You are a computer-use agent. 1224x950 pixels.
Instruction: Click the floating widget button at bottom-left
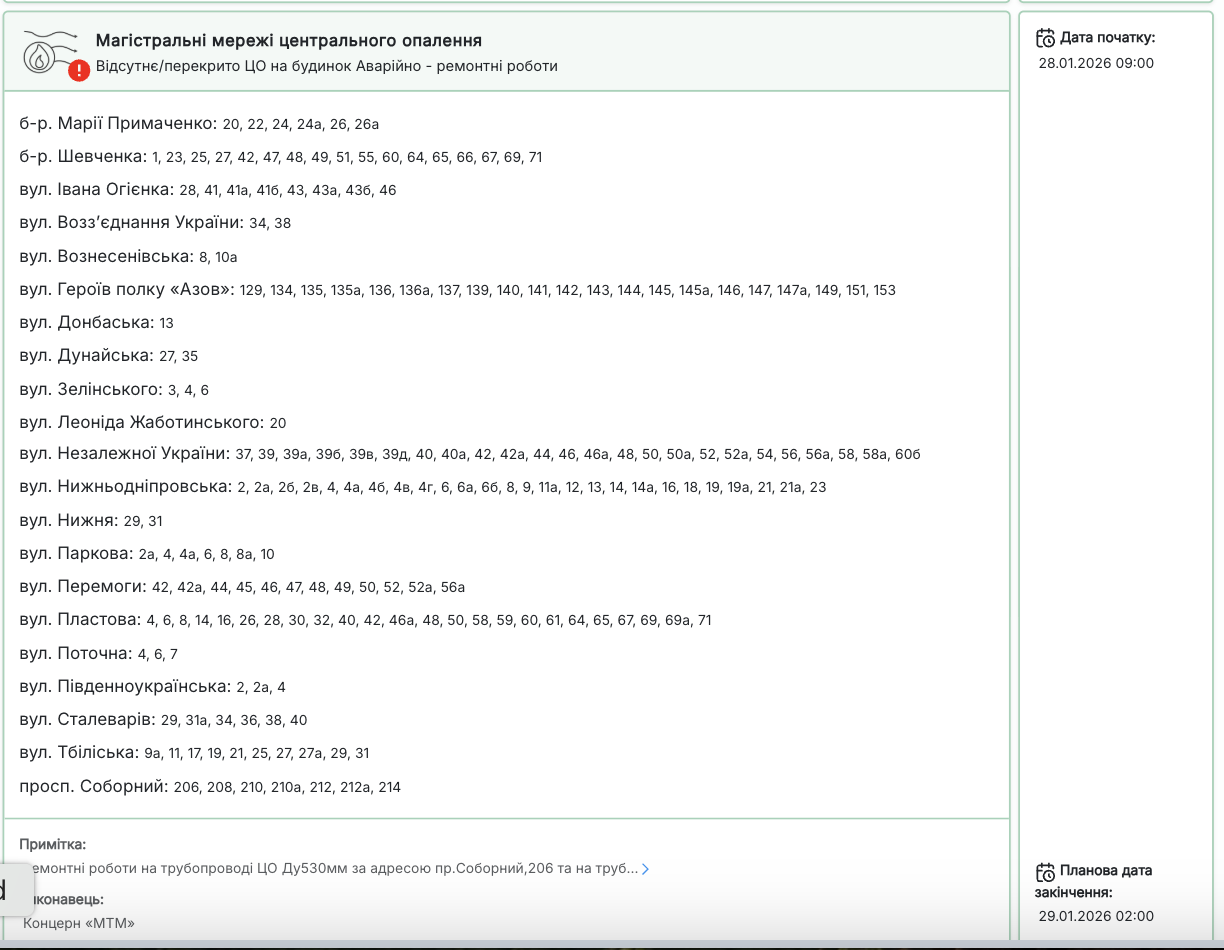(14, 889)
